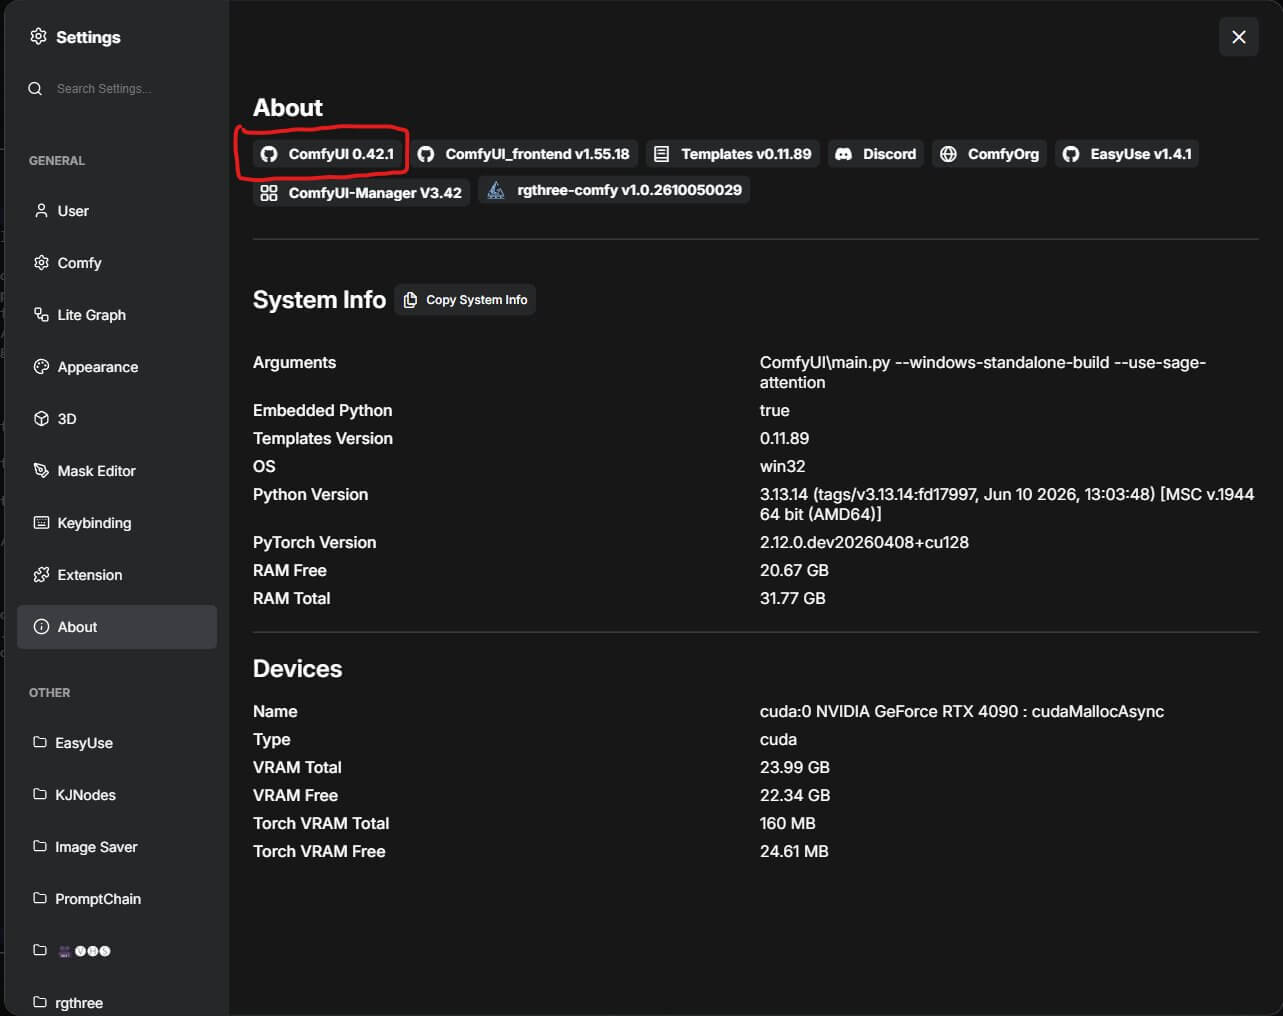
Task: Click the Settings gear icon in the header
Action: (38, 36)
